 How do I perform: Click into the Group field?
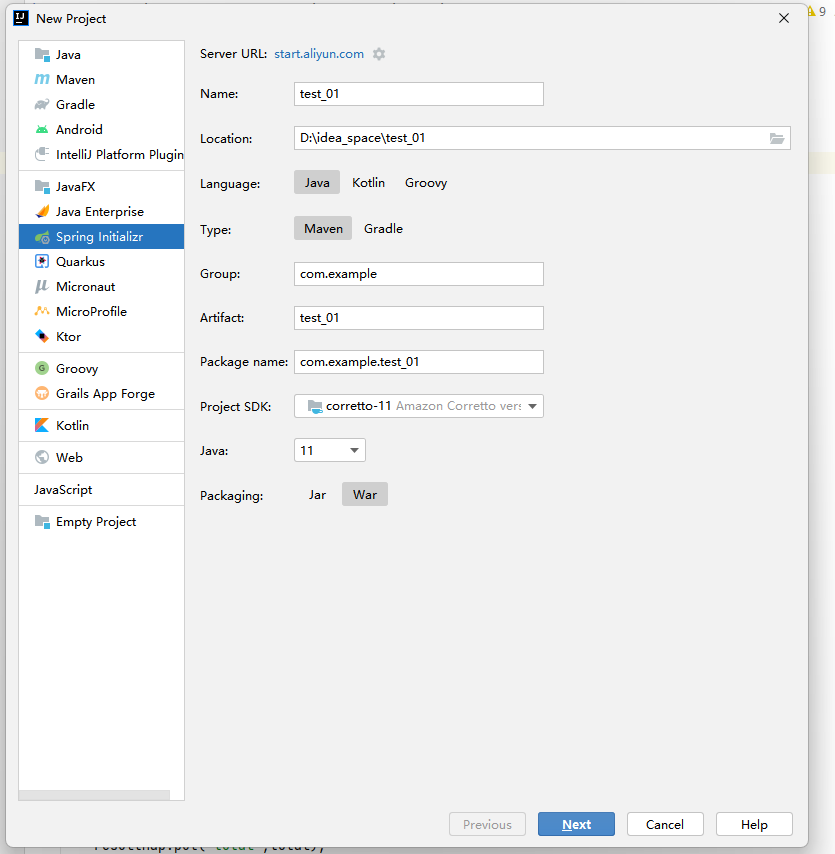coord(419,273)
